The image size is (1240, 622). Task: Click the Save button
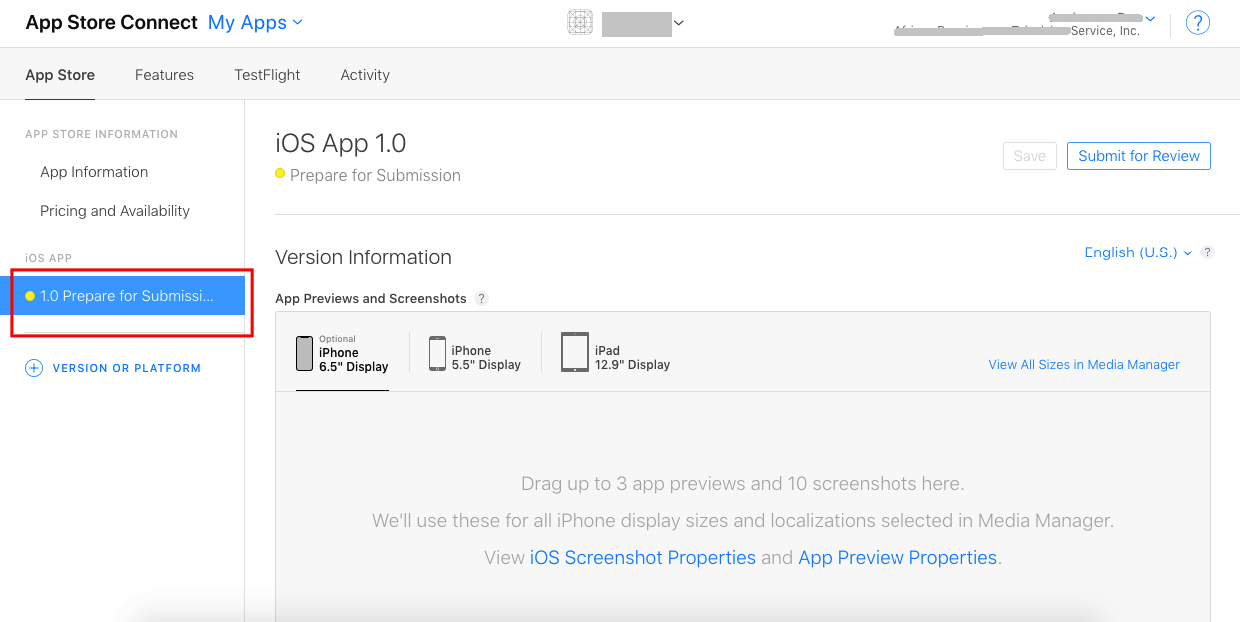tap(1030, 156)
